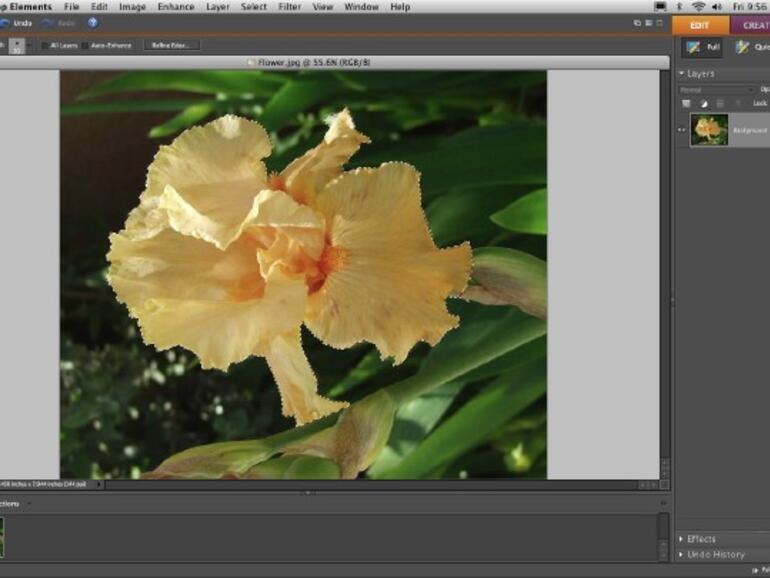
Task: Expand the Undo History panel
Action: pyautogui.click(x=682, y=554)
